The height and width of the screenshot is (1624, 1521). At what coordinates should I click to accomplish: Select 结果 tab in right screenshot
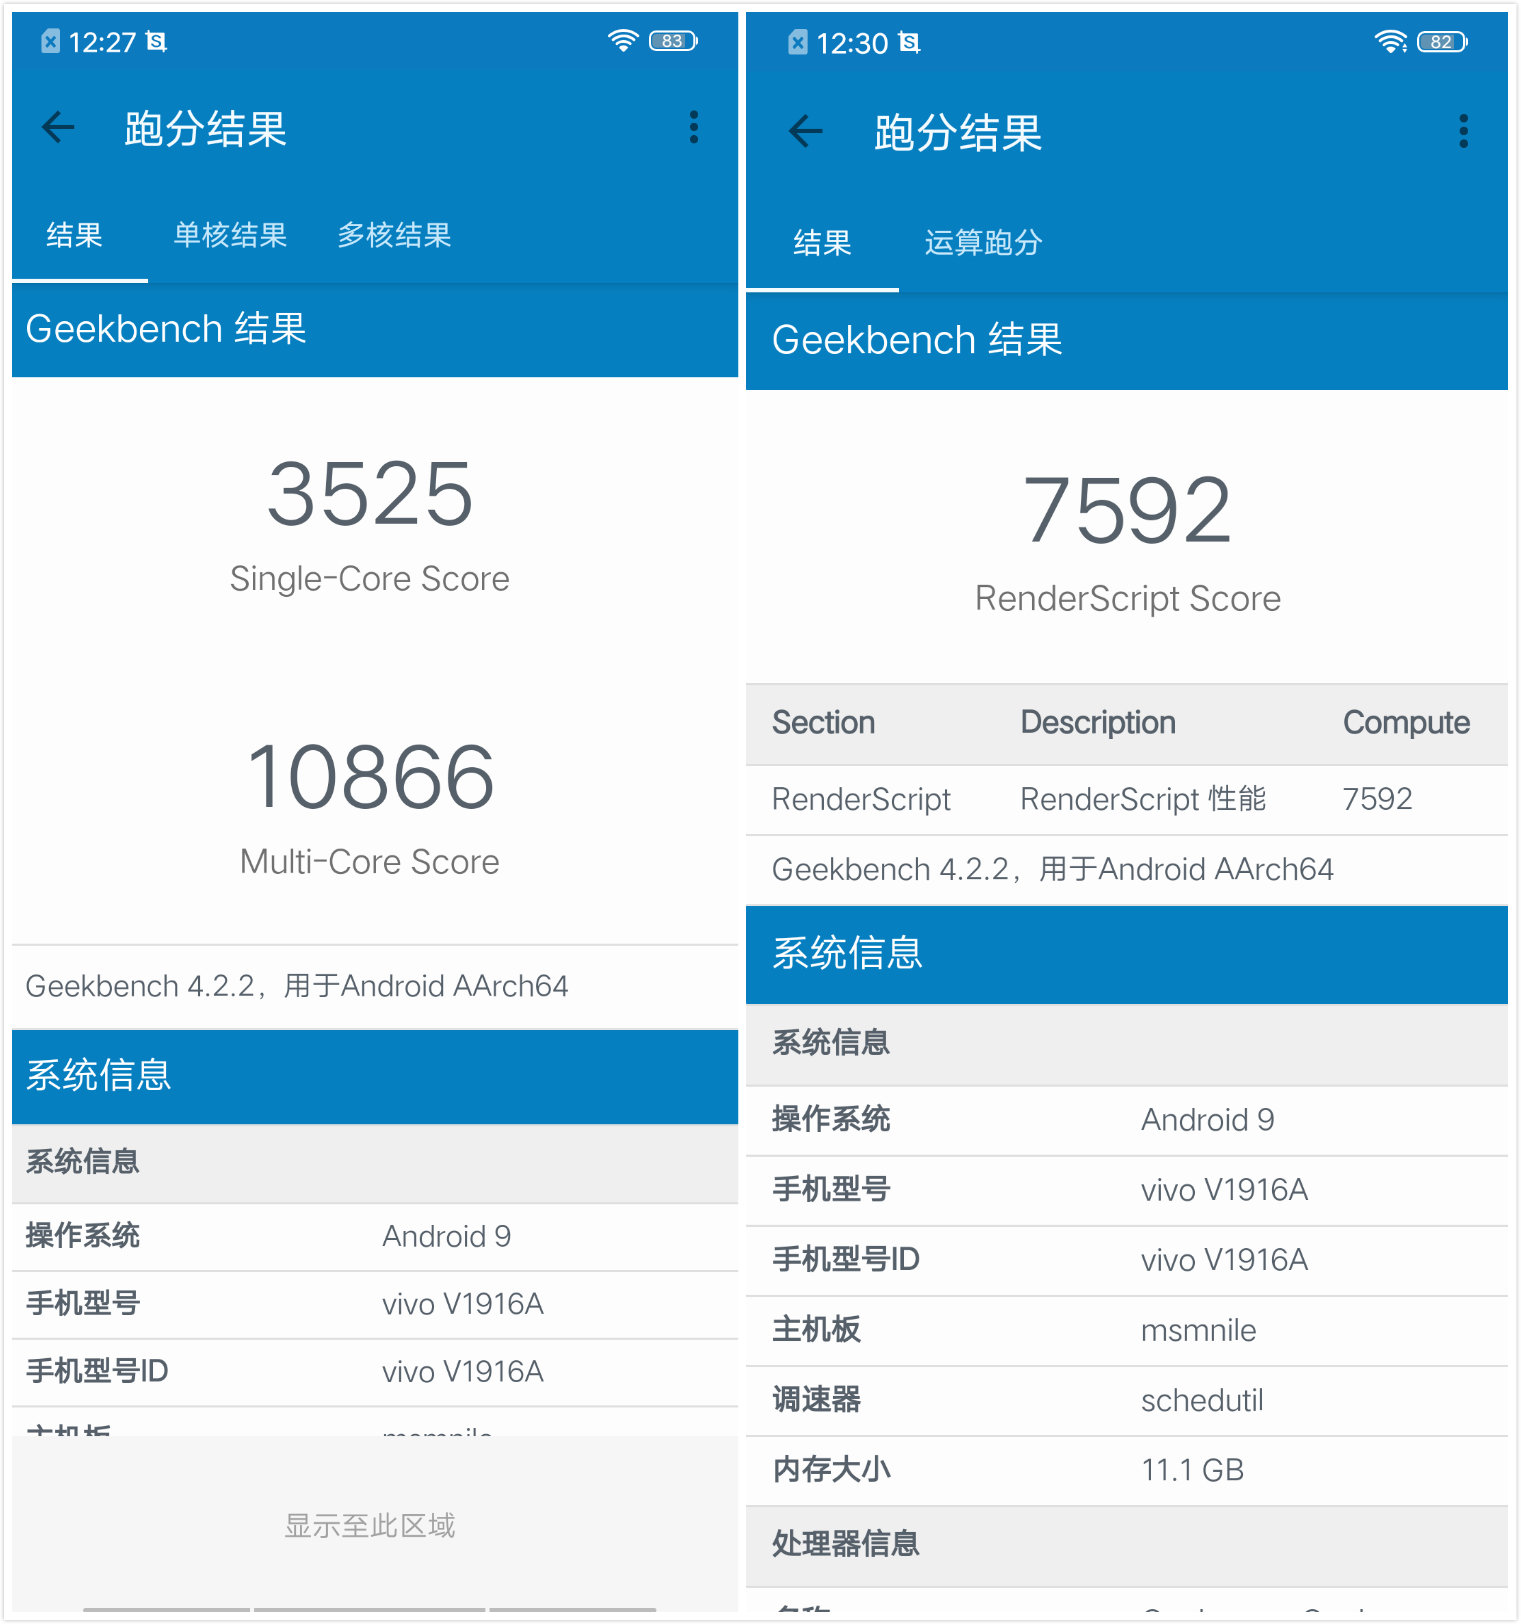point(822,242)
